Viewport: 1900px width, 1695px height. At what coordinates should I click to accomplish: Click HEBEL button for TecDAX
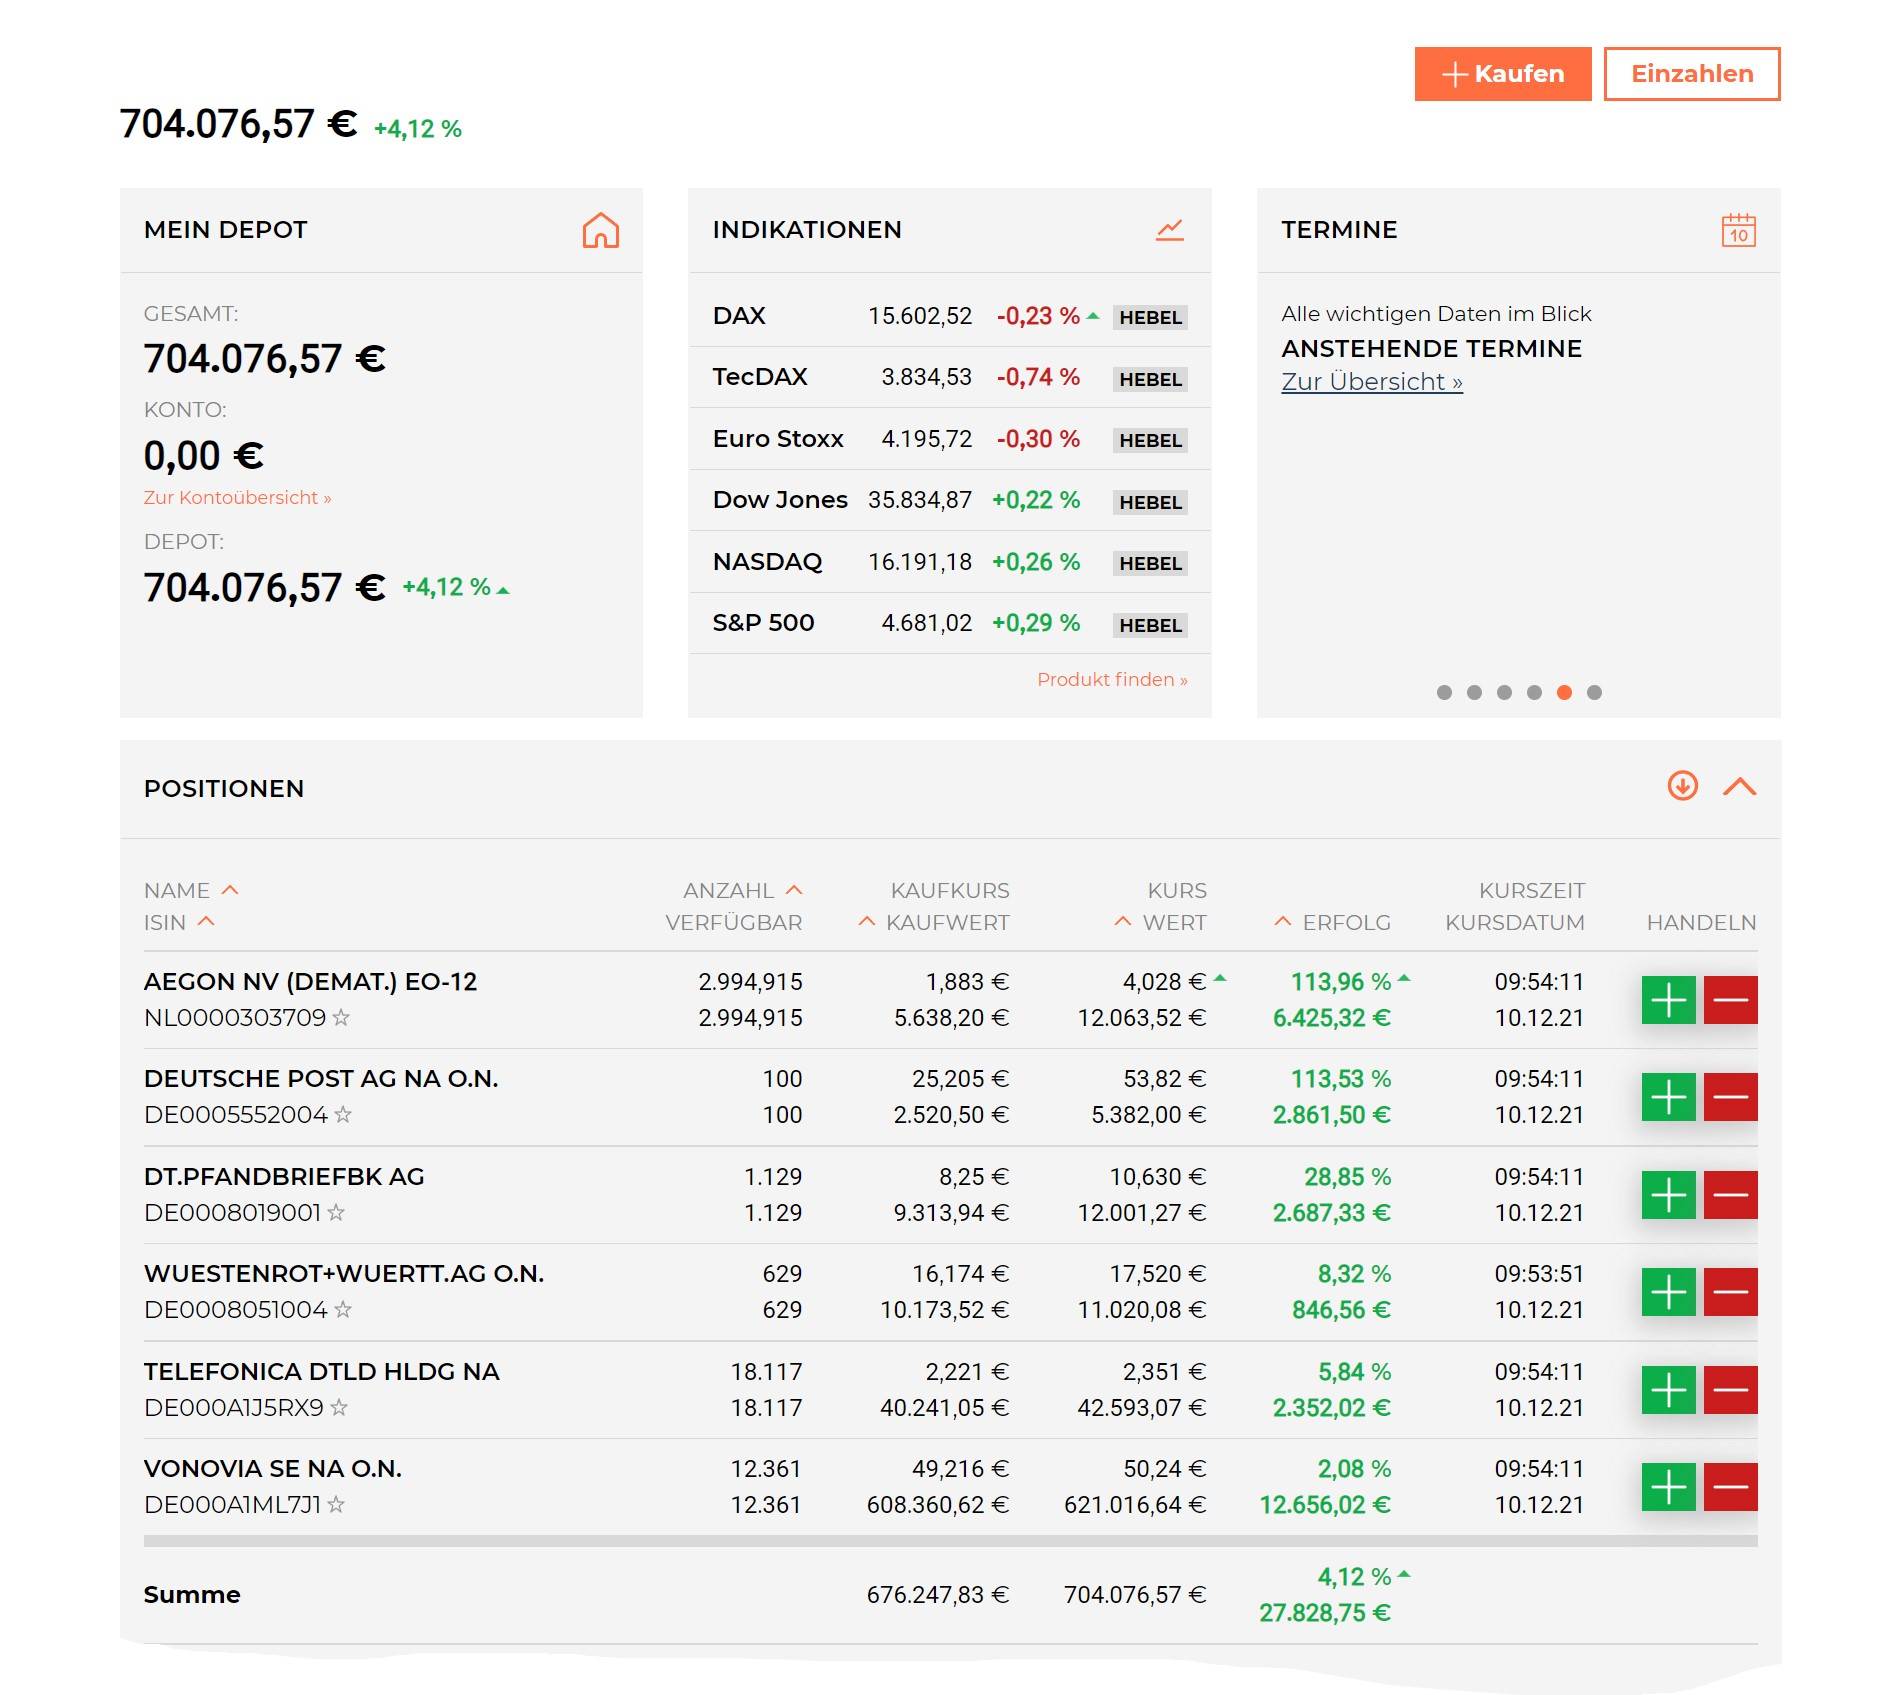tap(1150, 379)
